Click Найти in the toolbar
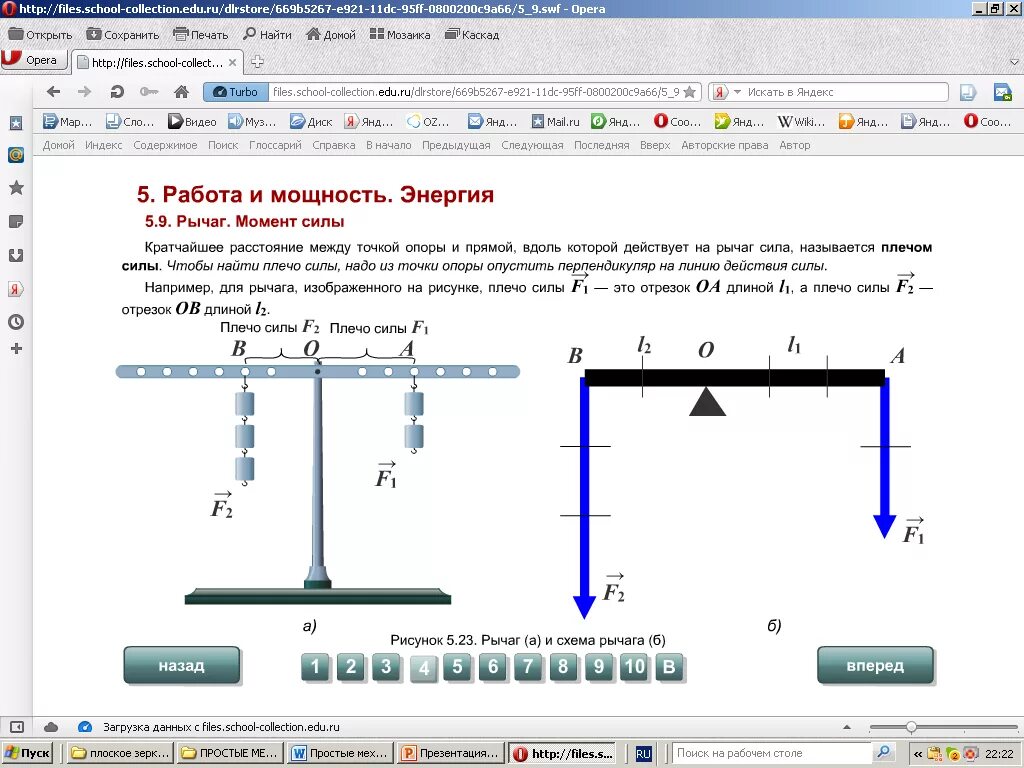Screen dimensions: 1024x768 (267, 35)
